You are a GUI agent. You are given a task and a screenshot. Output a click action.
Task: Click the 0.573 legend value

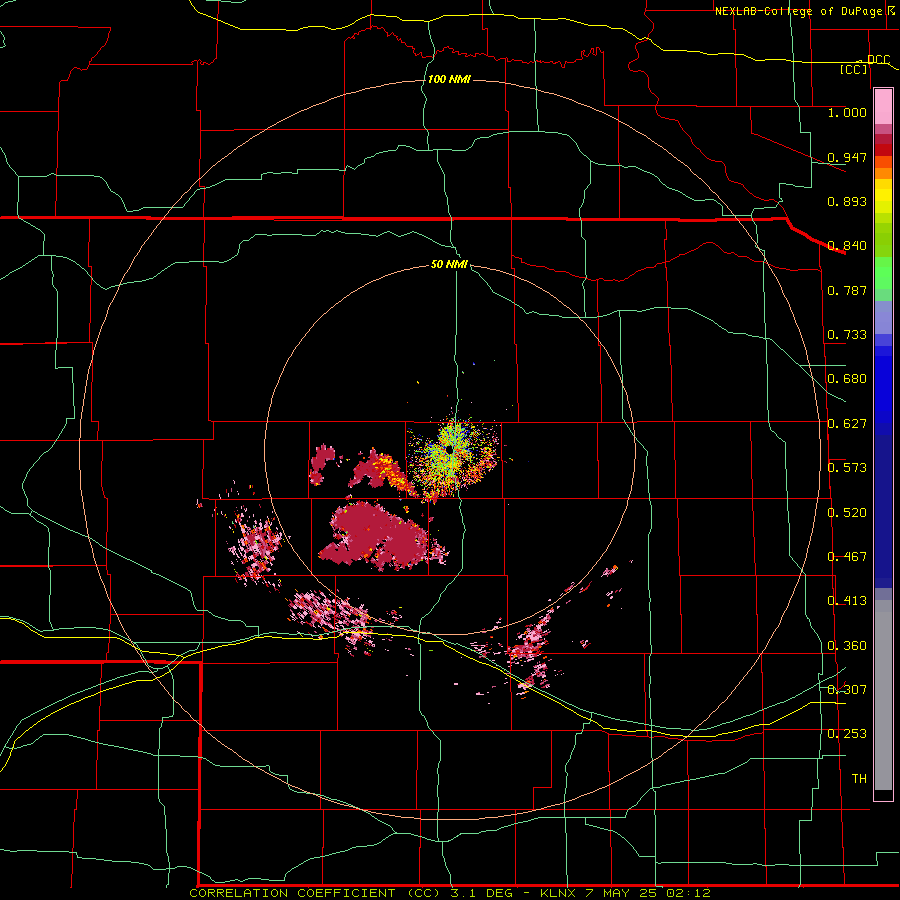[847, 468]
